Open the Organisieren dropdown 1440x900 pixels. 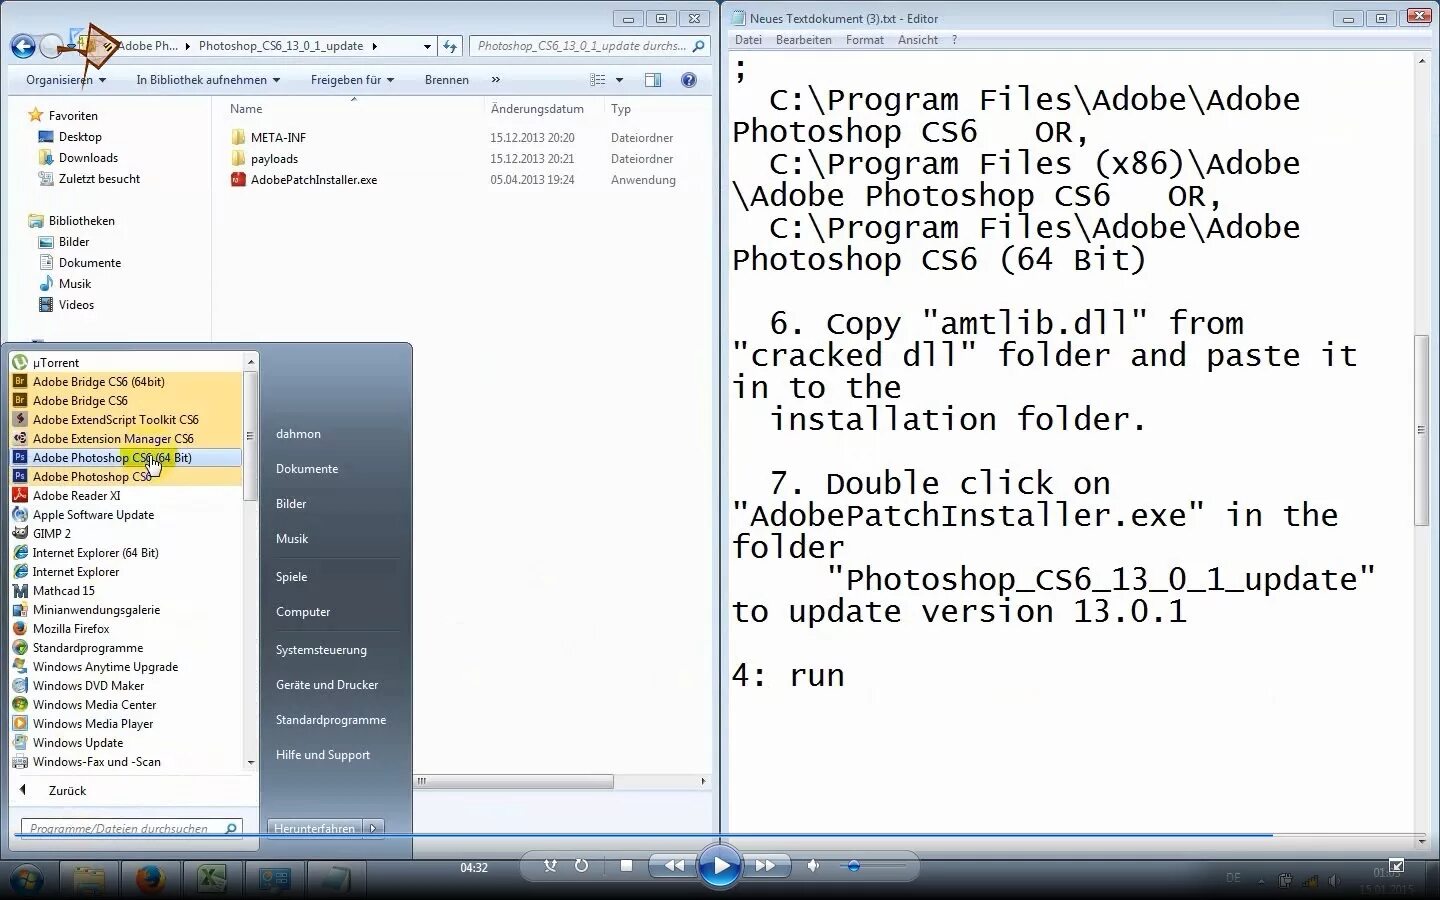click(x=66, y=80)
